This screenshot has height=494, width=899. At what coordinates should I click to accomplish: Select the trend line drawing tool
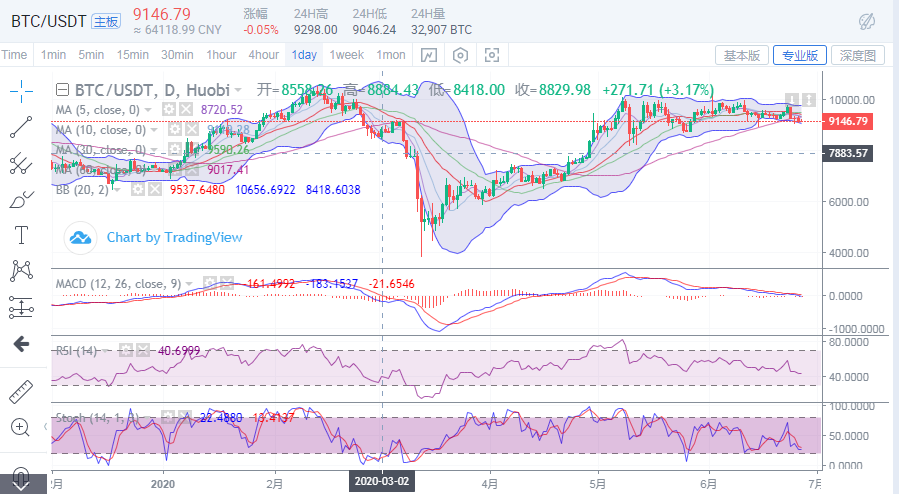pyautogui.click(x=21, y=128)
